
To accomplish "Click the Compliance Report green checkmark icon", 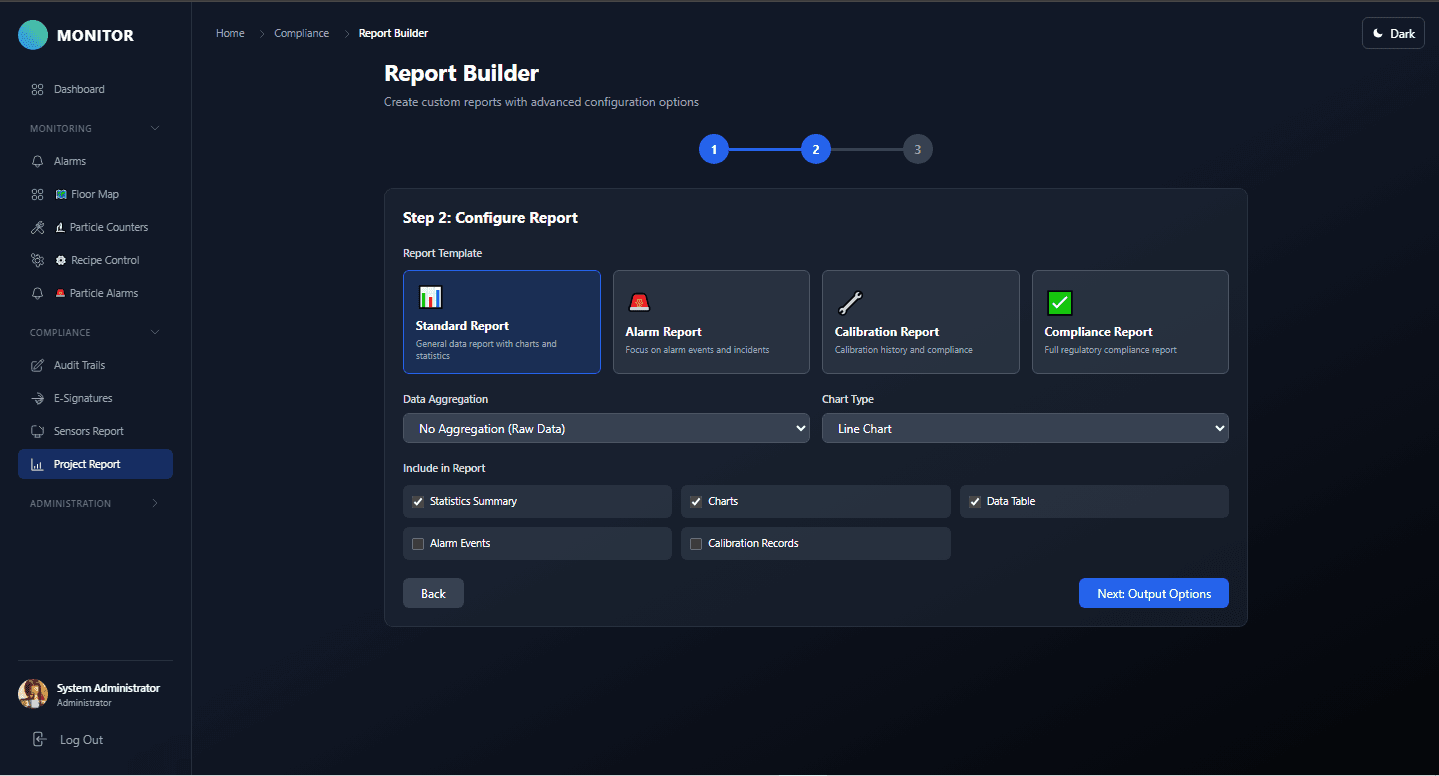I will coord(1059,302).
